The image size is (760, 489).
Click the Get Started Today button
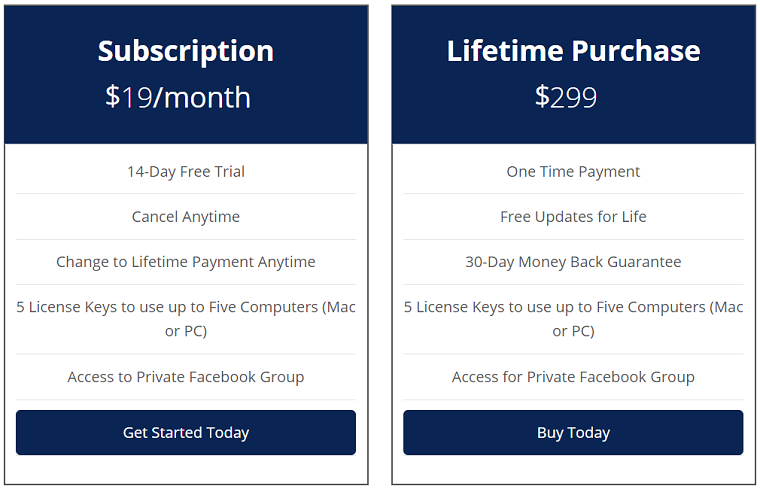pyautogui.click(x=186, y=432)
